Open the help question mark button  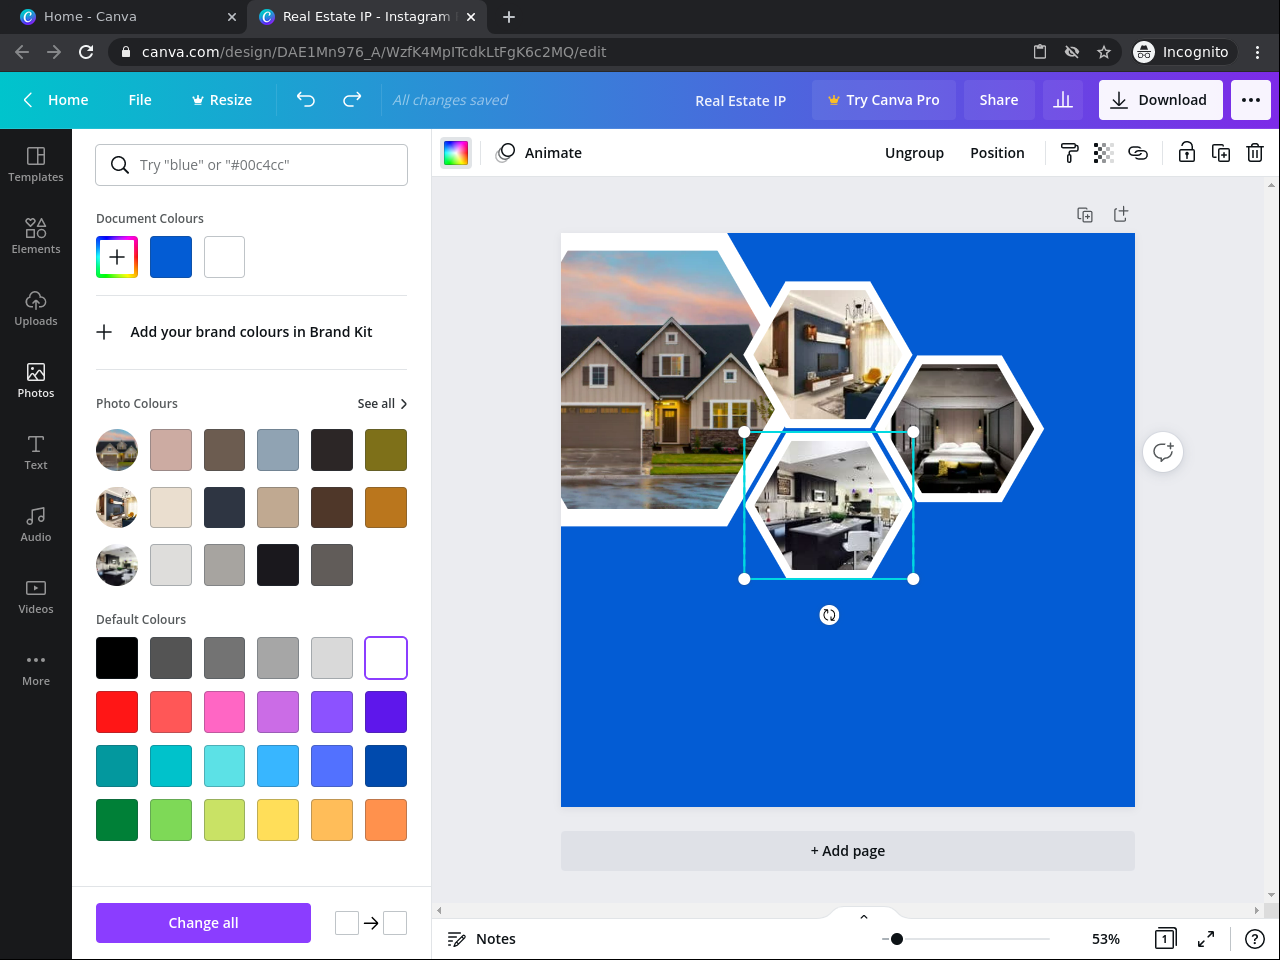pos(1255,939)
